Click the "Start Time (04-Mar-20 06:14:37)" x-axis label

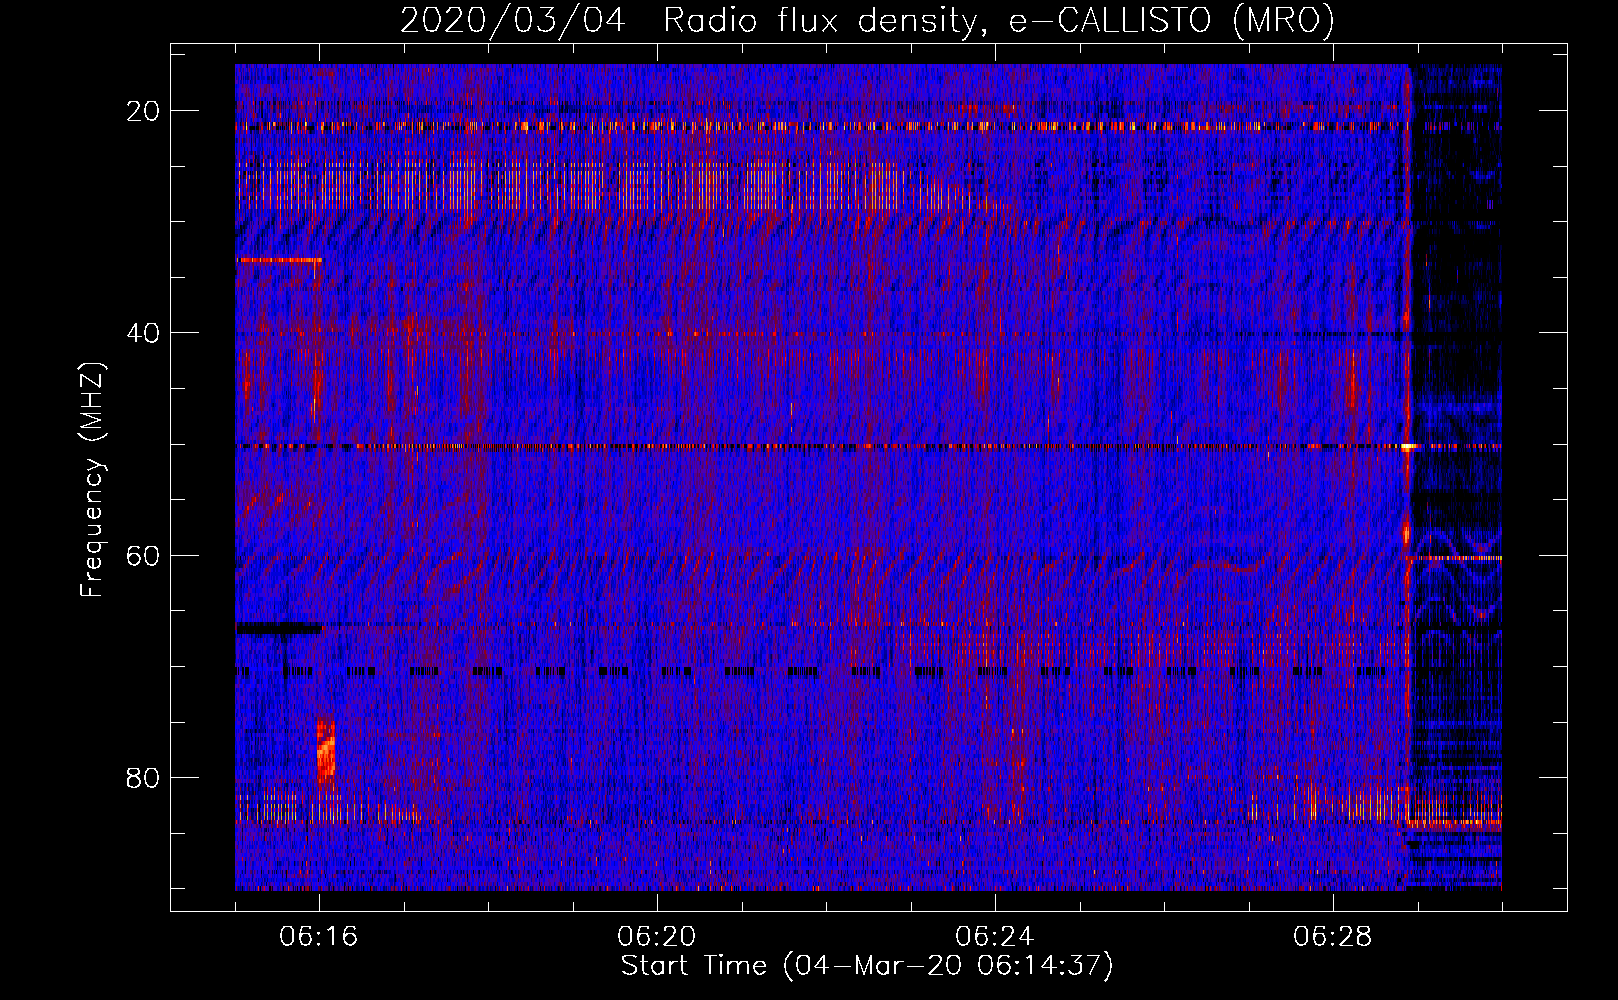[x=867, y=966]
